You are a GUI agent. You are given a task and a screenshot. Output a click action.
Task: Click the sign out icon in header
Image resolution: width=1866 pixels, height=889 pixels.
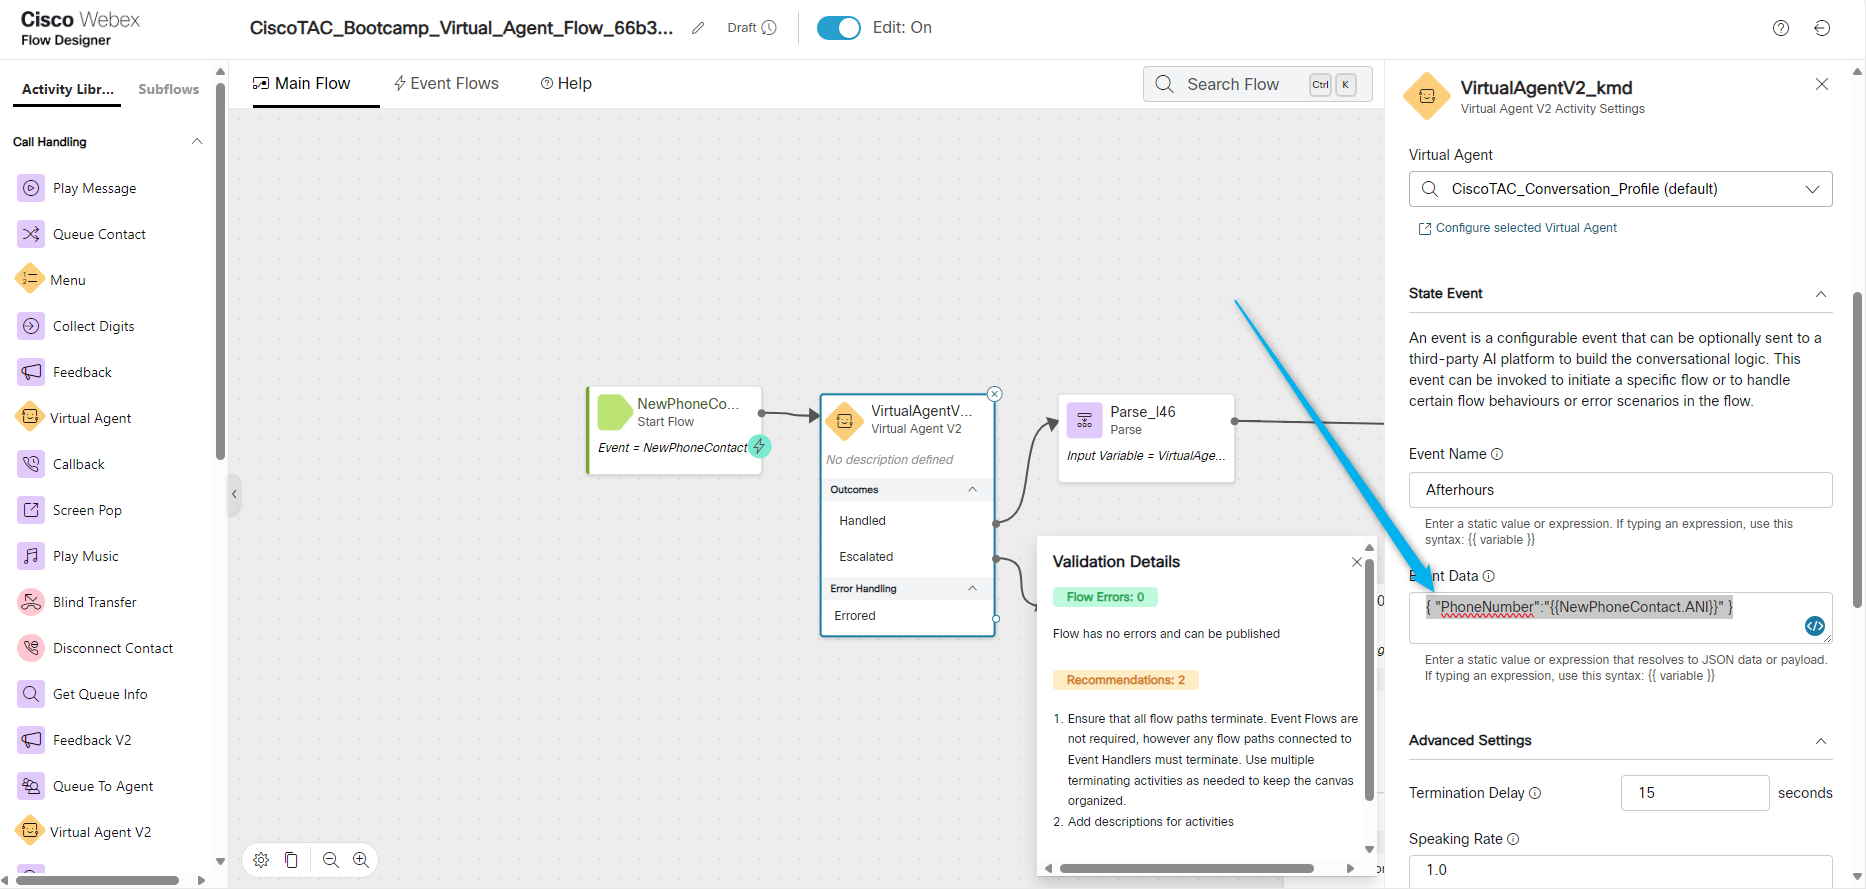point(1822,28)
